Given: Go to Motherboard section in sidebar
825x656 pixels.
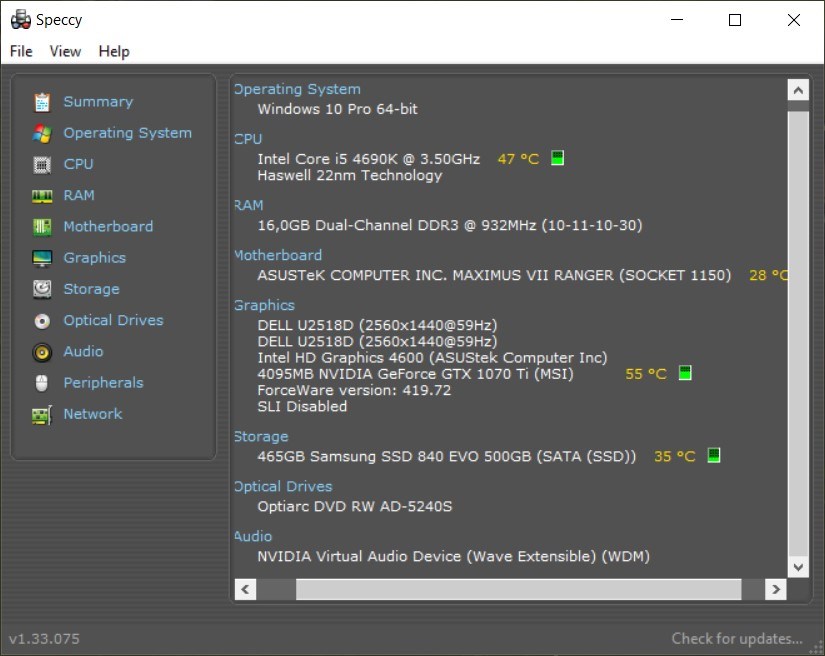Looking at the screenshot, I should tap(108, 227).
